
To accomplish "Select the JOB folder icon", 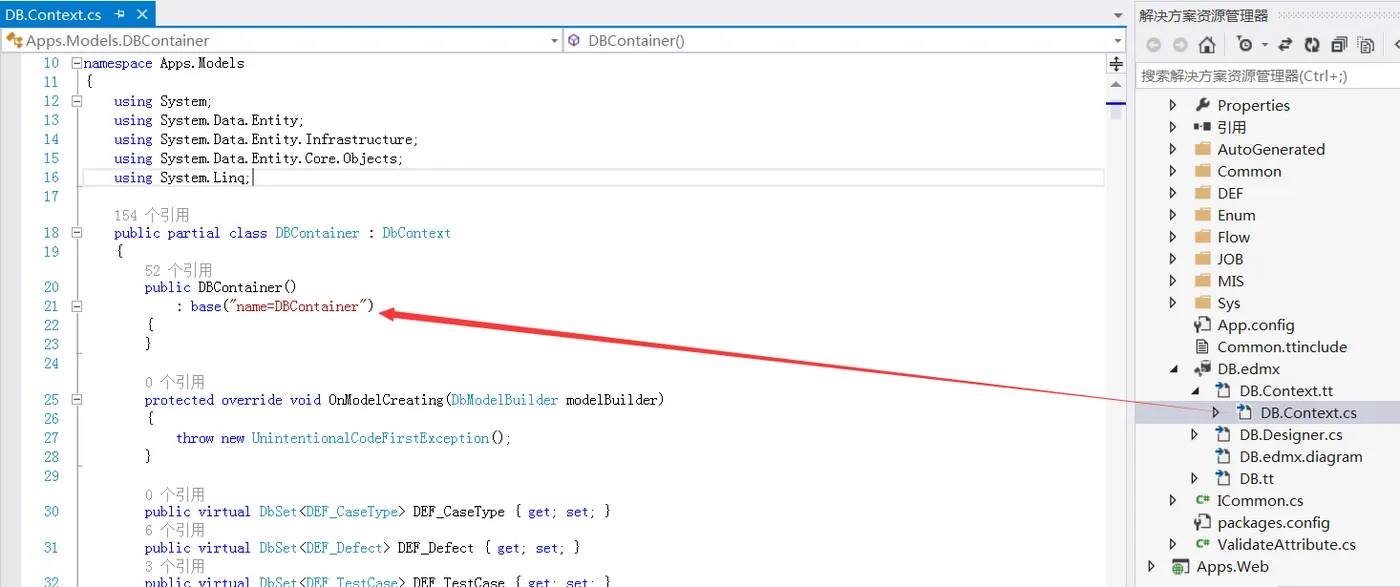I will 1203,259.
